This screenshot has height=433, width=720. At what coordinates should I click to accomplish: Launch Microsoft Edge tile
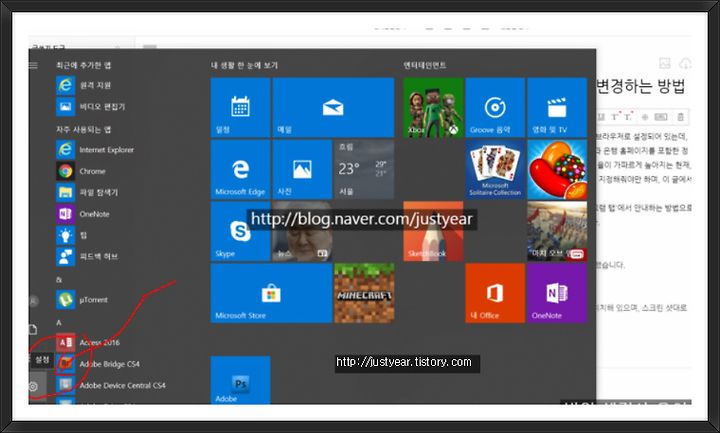240,169
